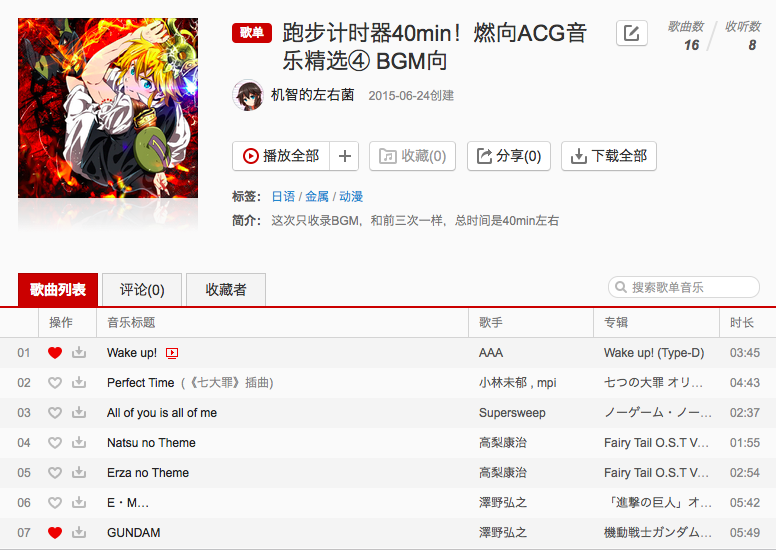This screenshot has height=550, width=776.
Task: Sort by the 时长 column header
Action: (742, 323)
